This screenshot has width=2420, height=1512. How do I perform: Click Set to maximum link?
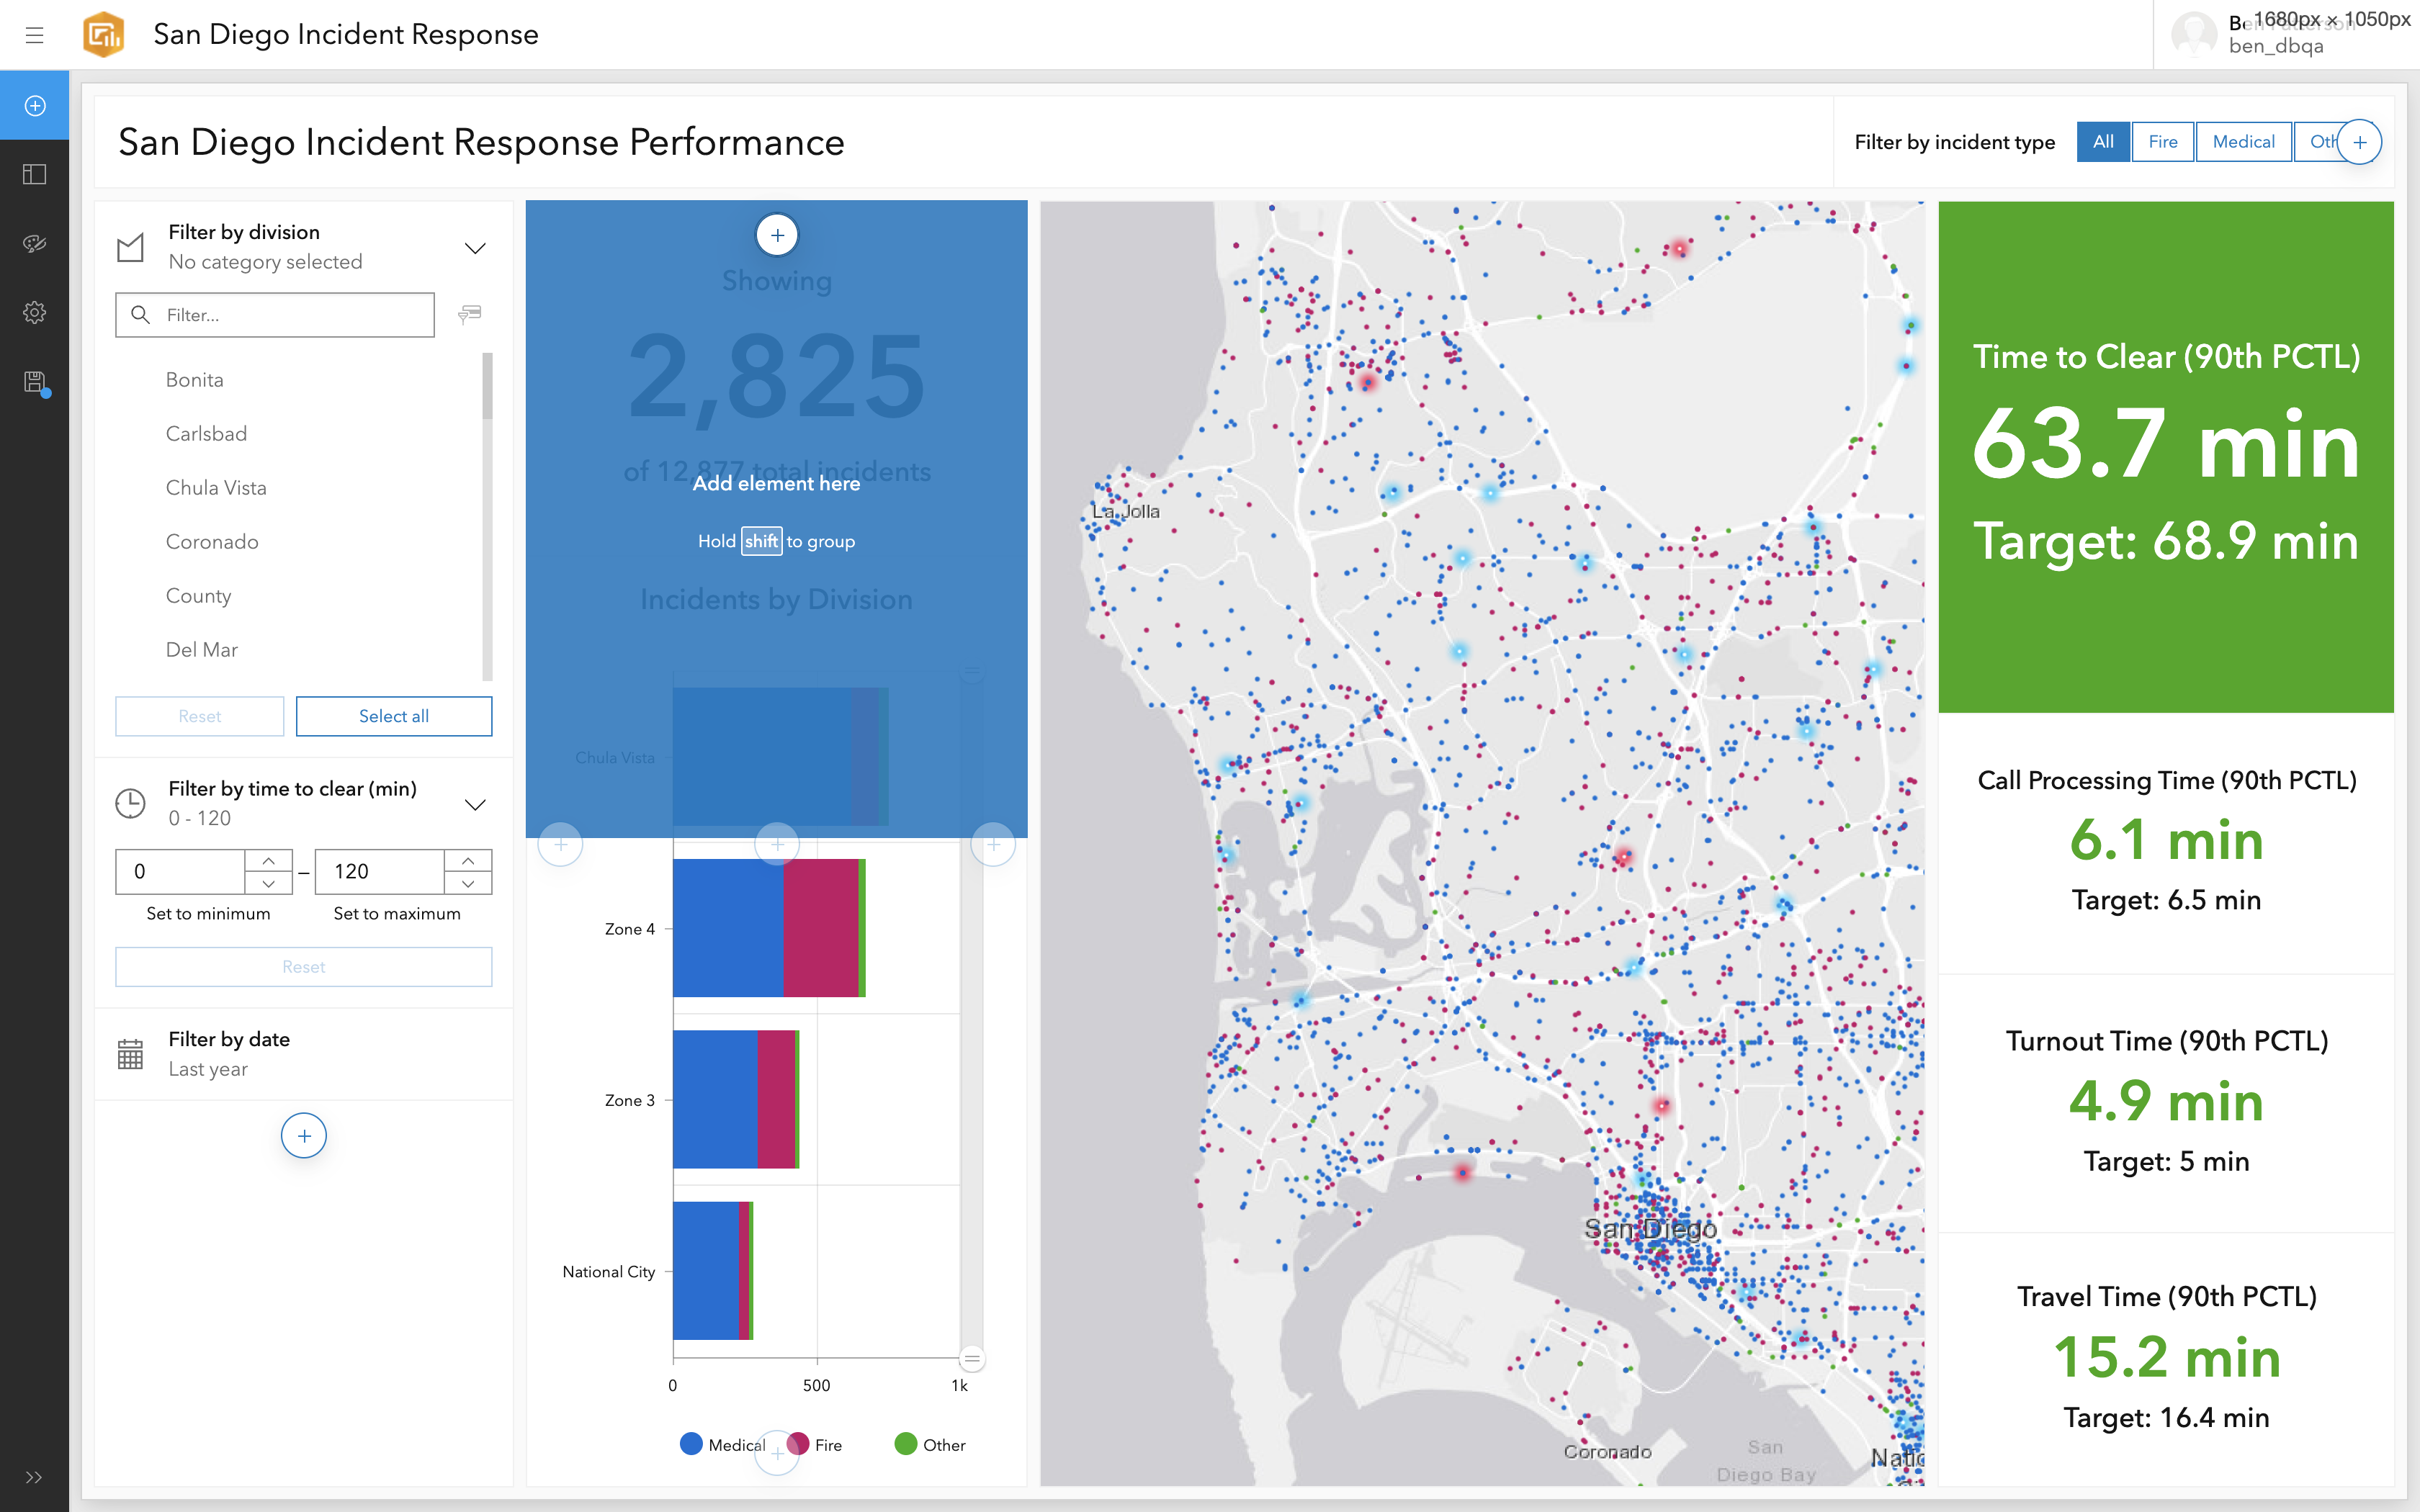tap(396, 913)
